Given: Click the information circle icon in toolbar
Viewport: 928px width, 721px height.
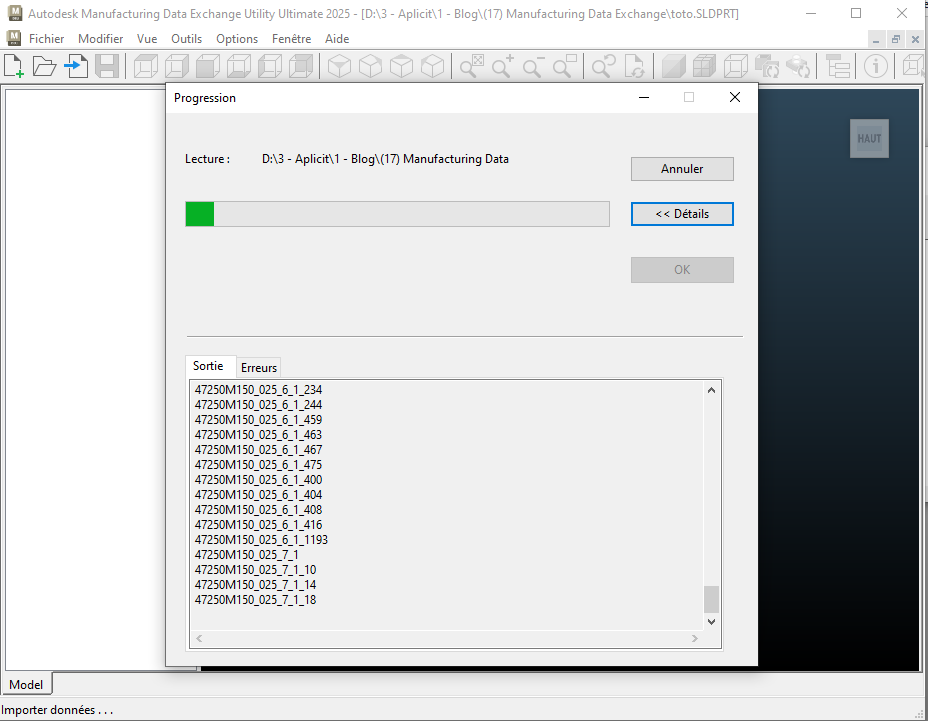Looking at the screenshot, I should coord(876,66).
